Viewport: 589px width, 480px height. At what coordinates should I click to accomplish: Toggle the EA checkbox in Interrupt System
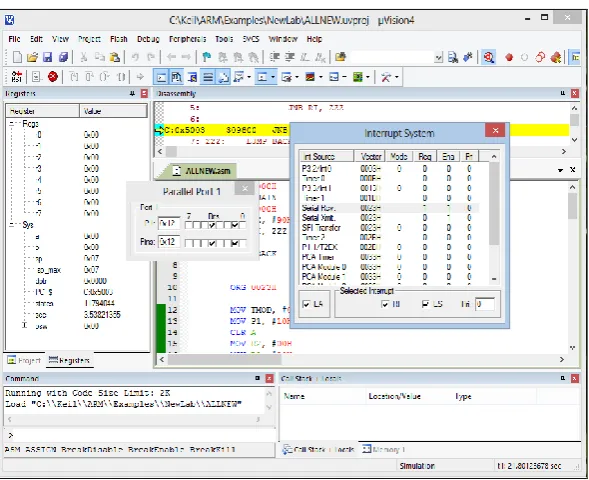[306, 304]
